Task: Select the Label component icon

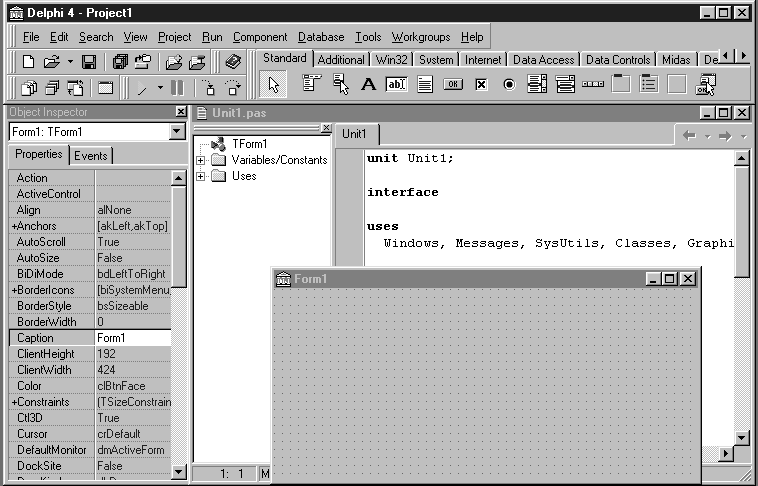Action: pos(368,85)
